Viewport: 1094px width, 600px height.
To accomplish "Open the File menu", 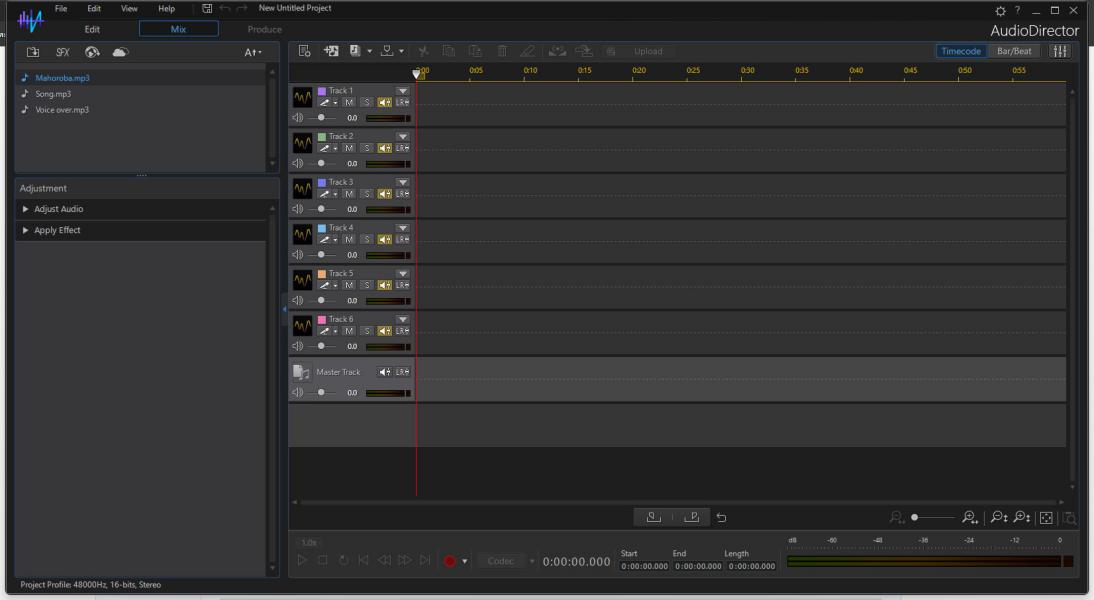I will [61, 8].
